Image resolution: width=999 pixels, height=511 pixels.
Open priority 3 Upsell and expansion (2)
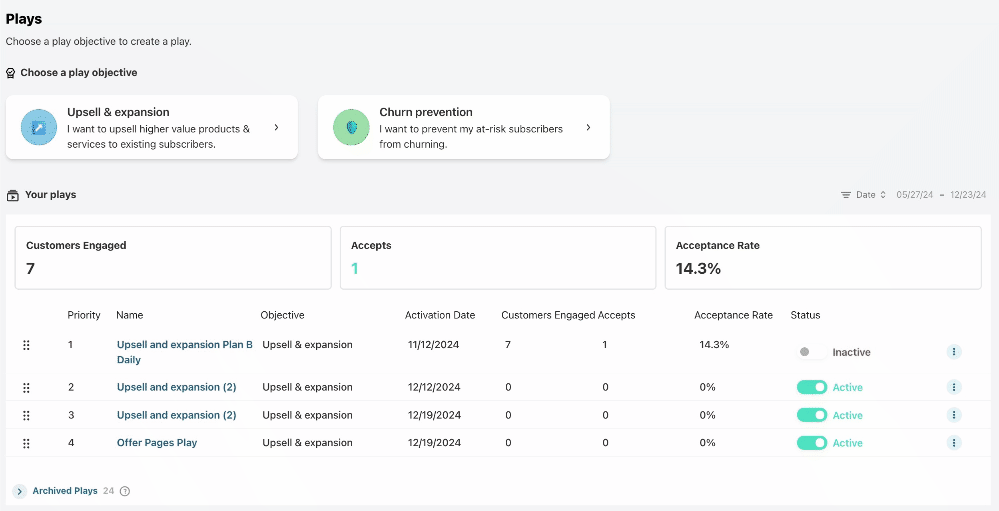pyautogui.click(x=176, y=415)
